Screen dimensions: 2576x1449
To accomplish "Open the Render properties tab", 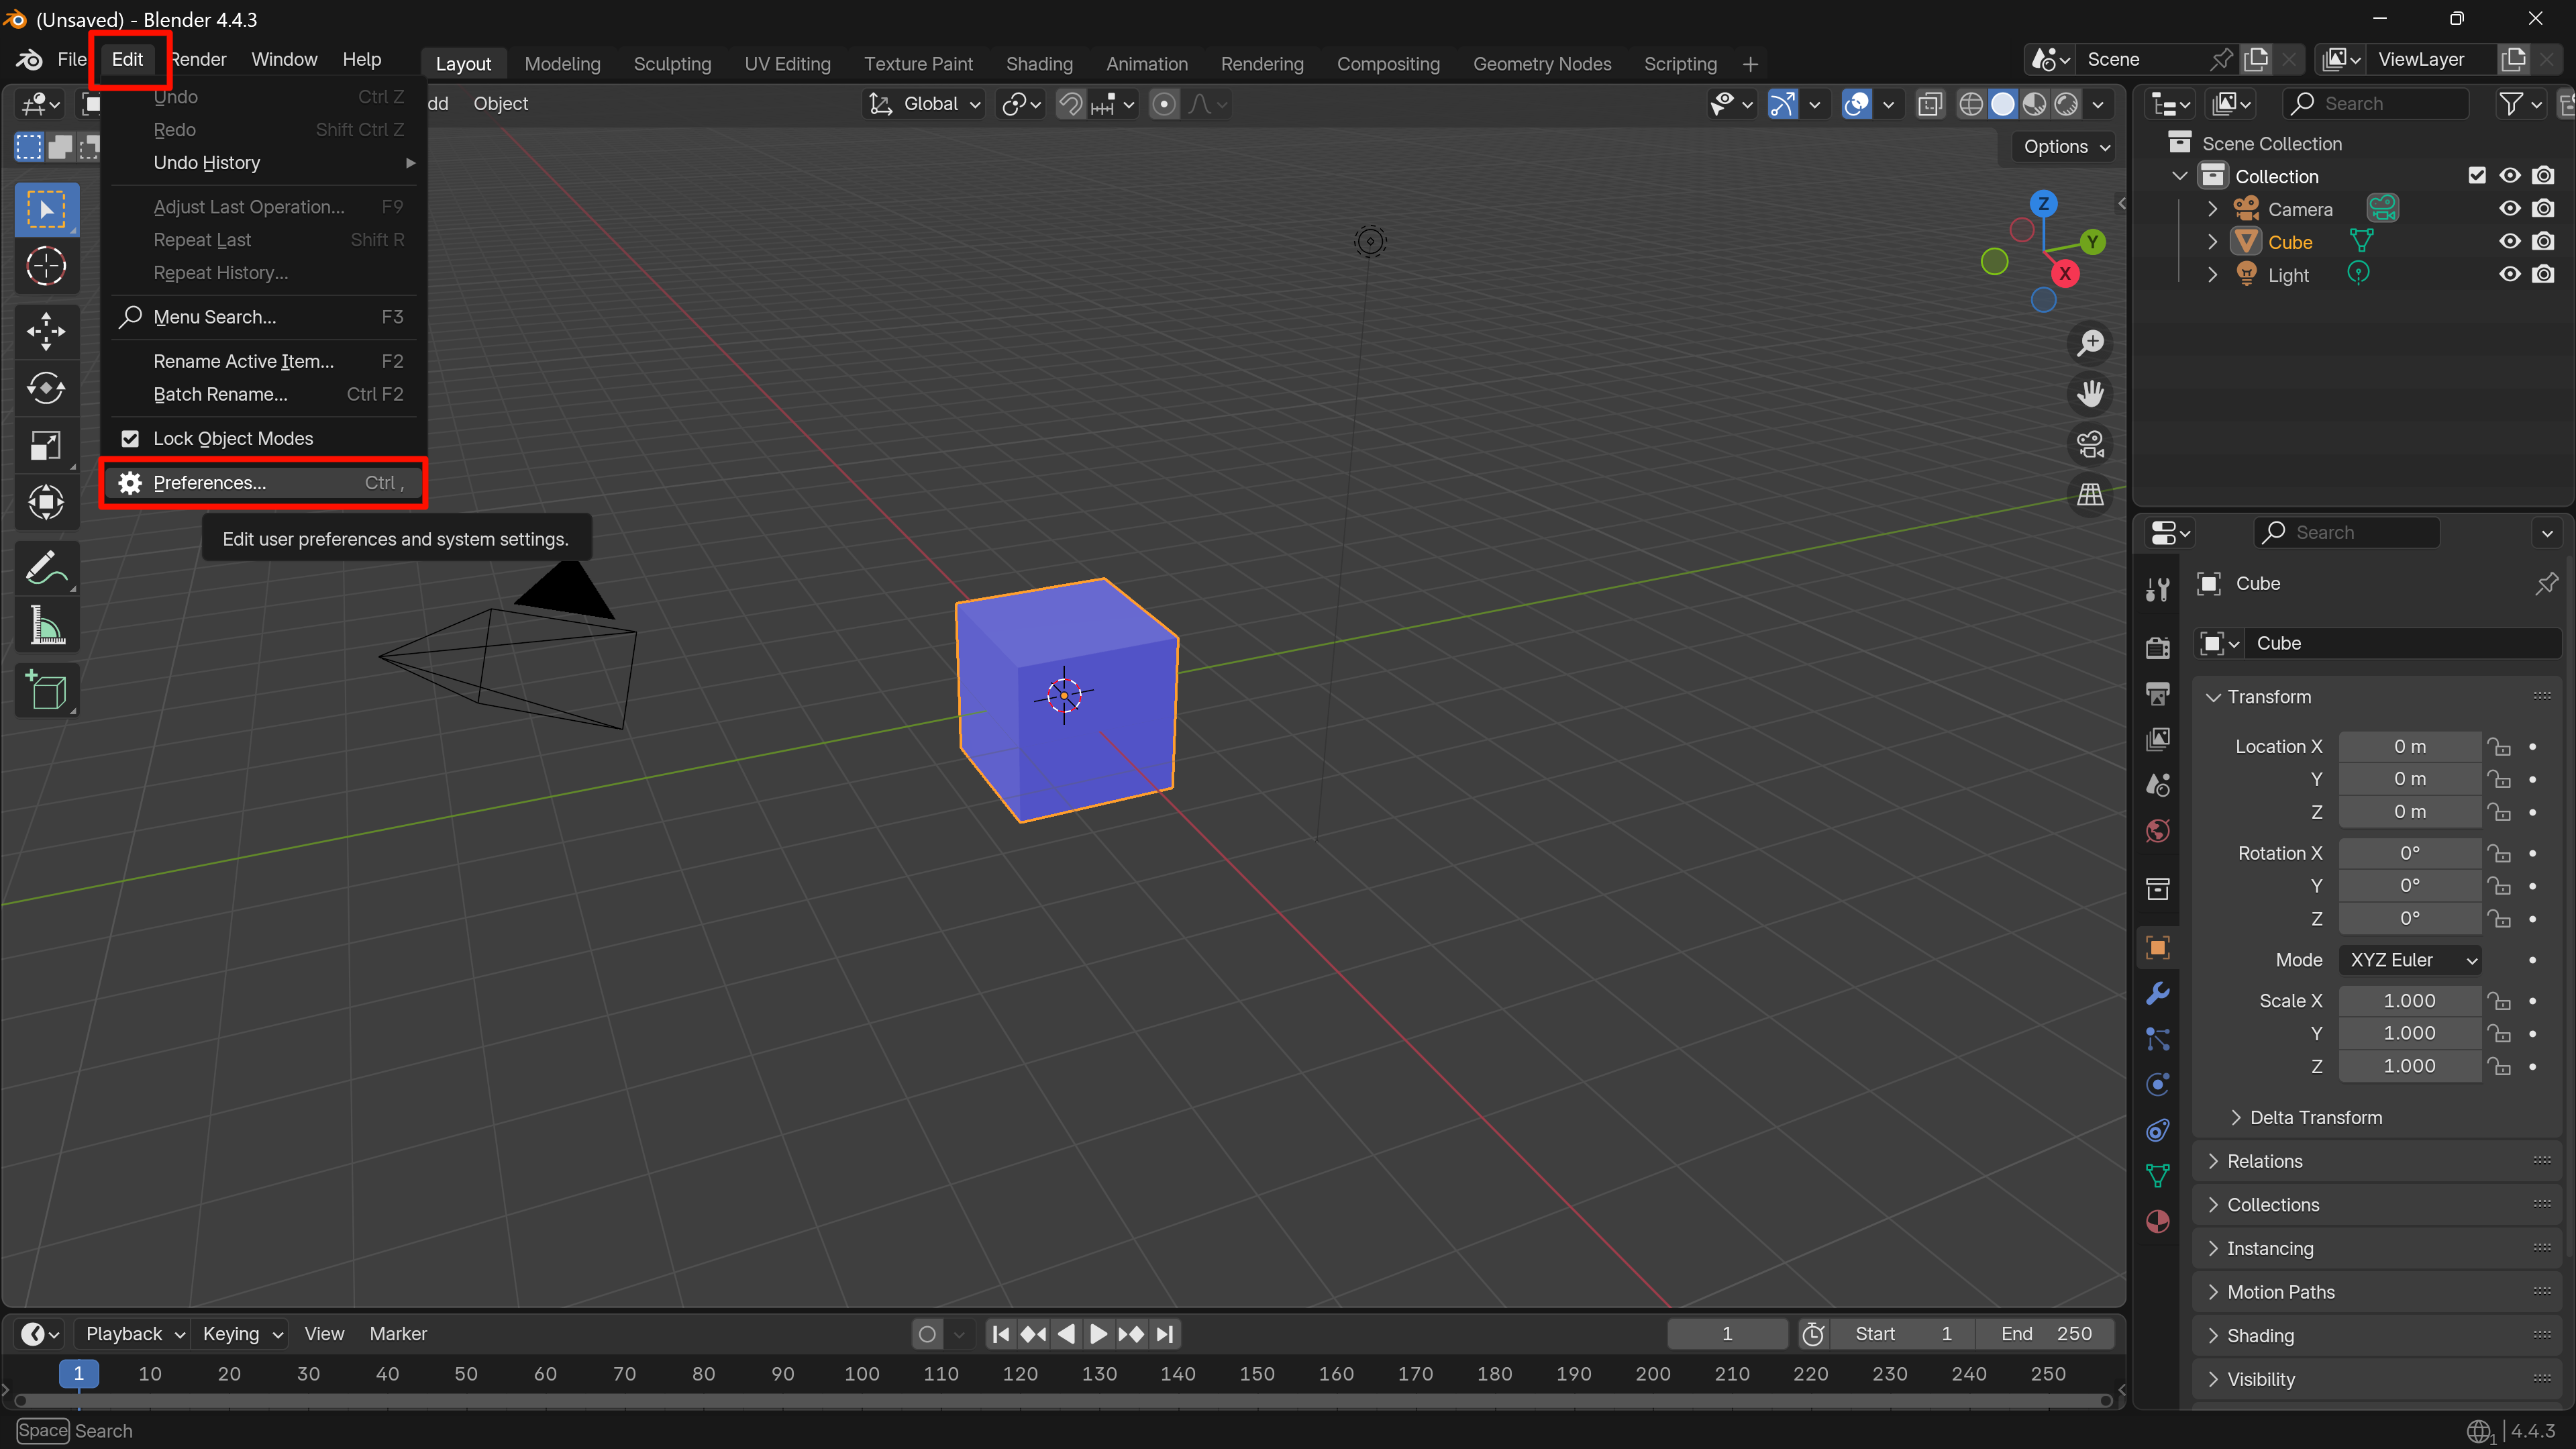I will click(x=2158, y=647).
